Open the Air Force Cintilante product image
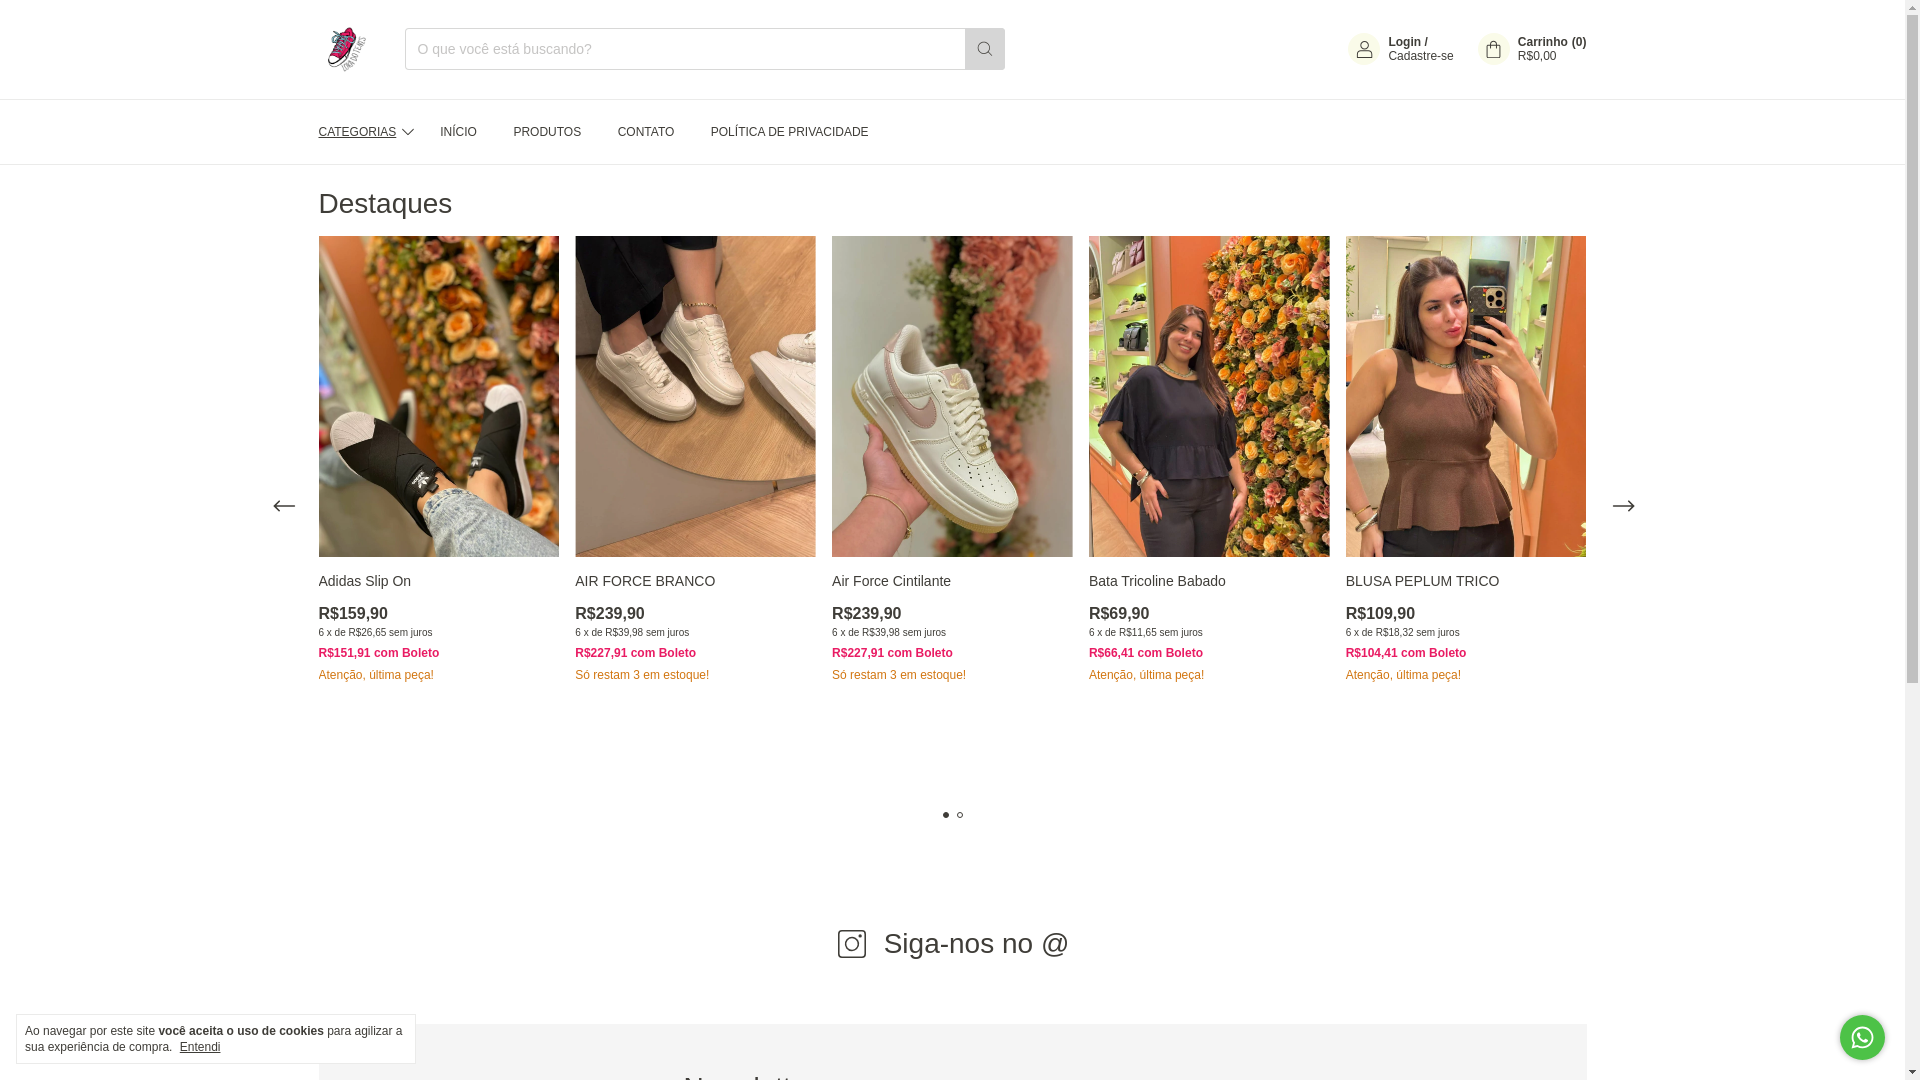Screen dimensions: 1920x1080 (x=952, y=396)
